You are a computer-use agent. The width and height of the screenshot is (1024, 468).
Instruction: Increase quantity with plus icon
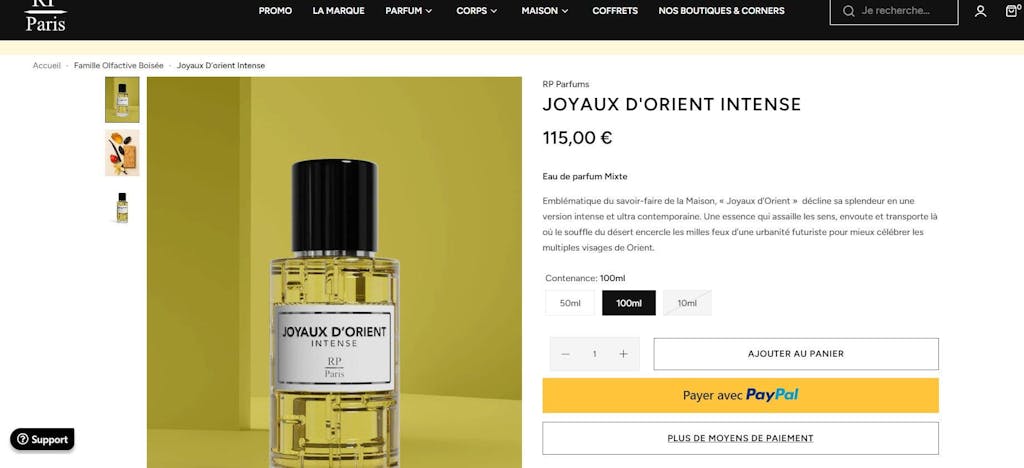623,354
